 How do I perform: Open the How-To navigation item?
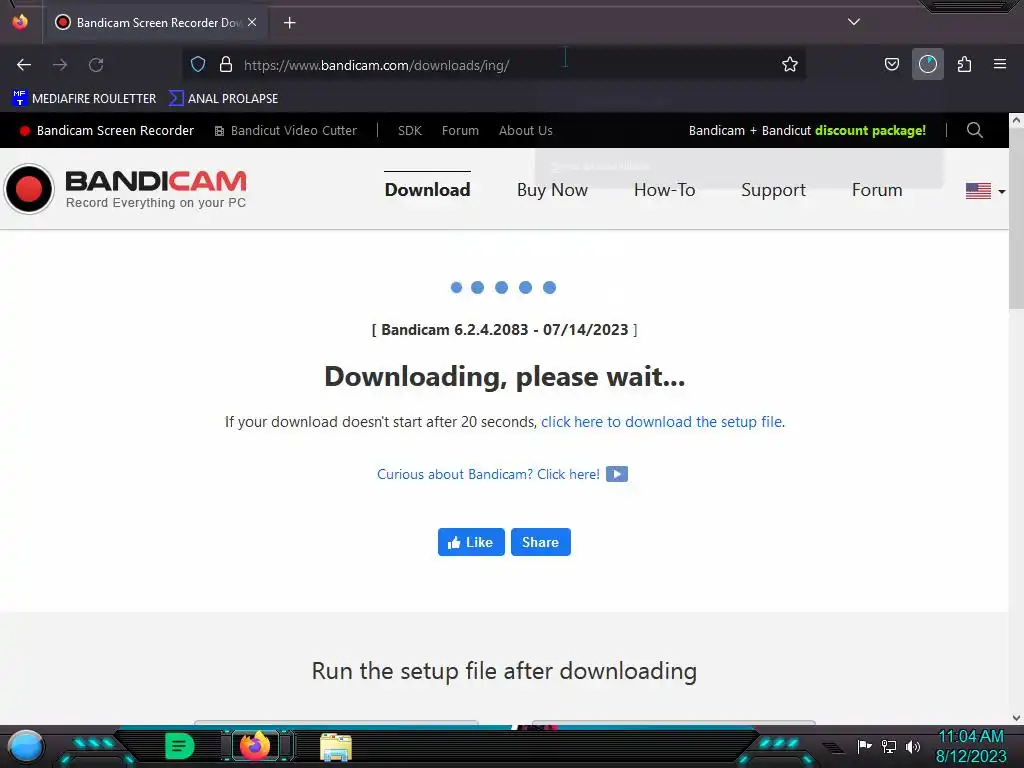[664, 189]
